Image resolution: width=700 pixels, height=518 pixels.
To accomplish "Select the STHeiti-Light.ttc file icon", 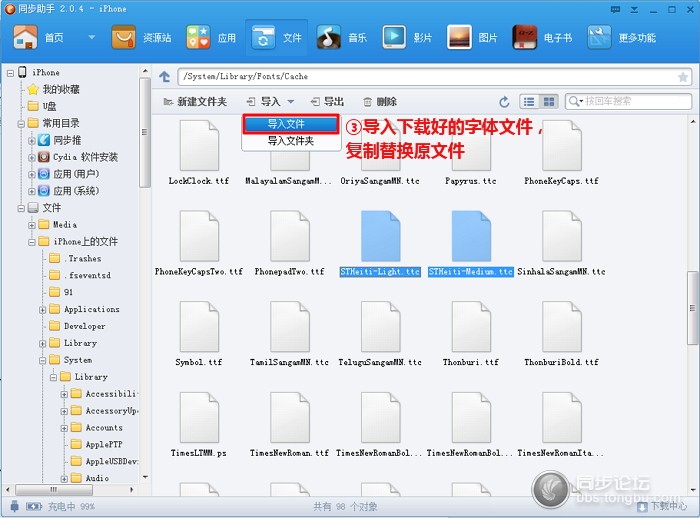I will tap(380, 236).
